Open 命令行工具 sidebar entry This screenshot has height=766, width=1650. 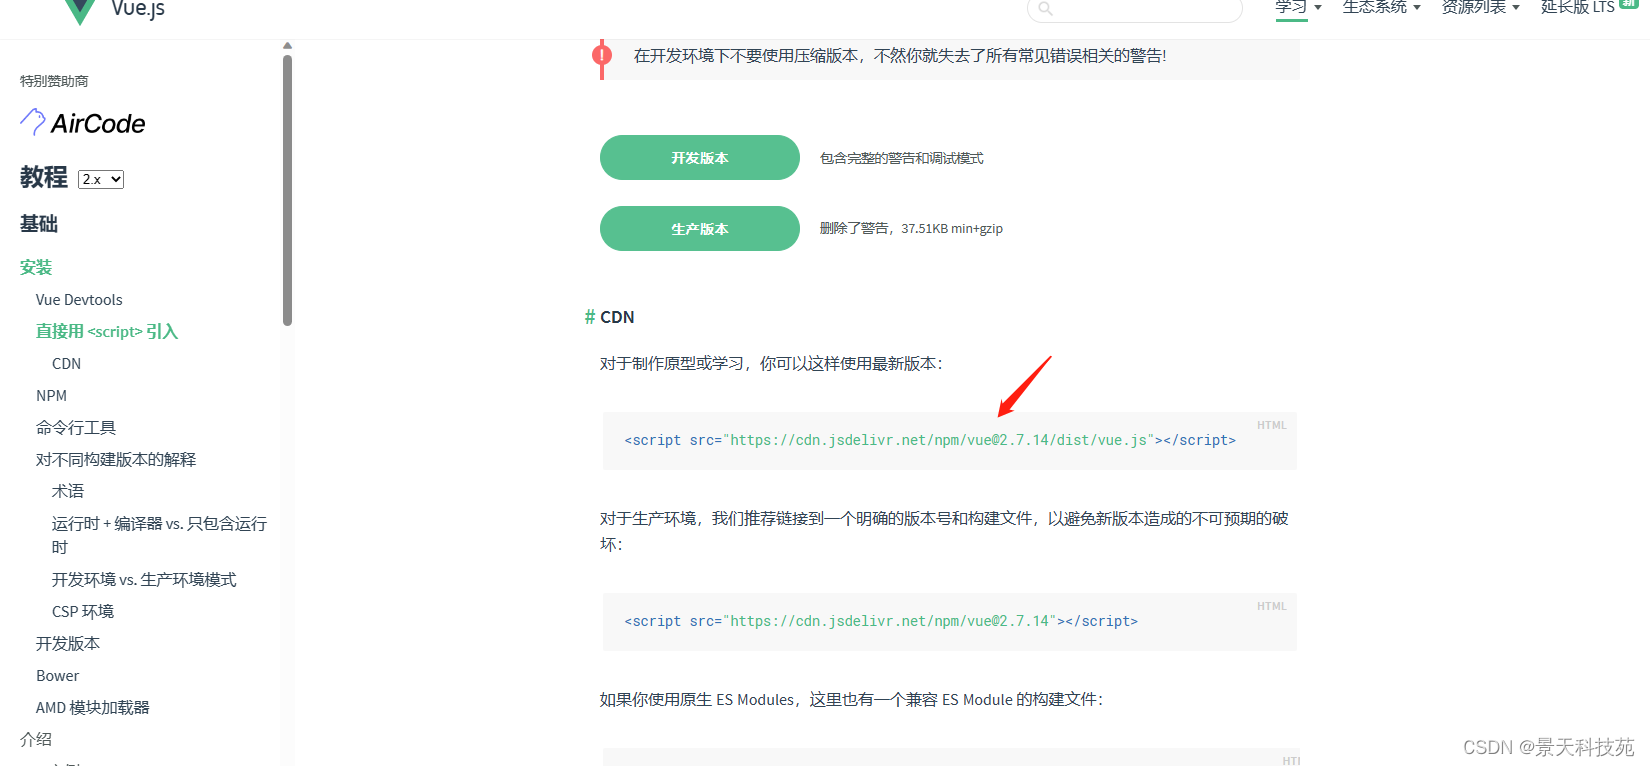76,428
